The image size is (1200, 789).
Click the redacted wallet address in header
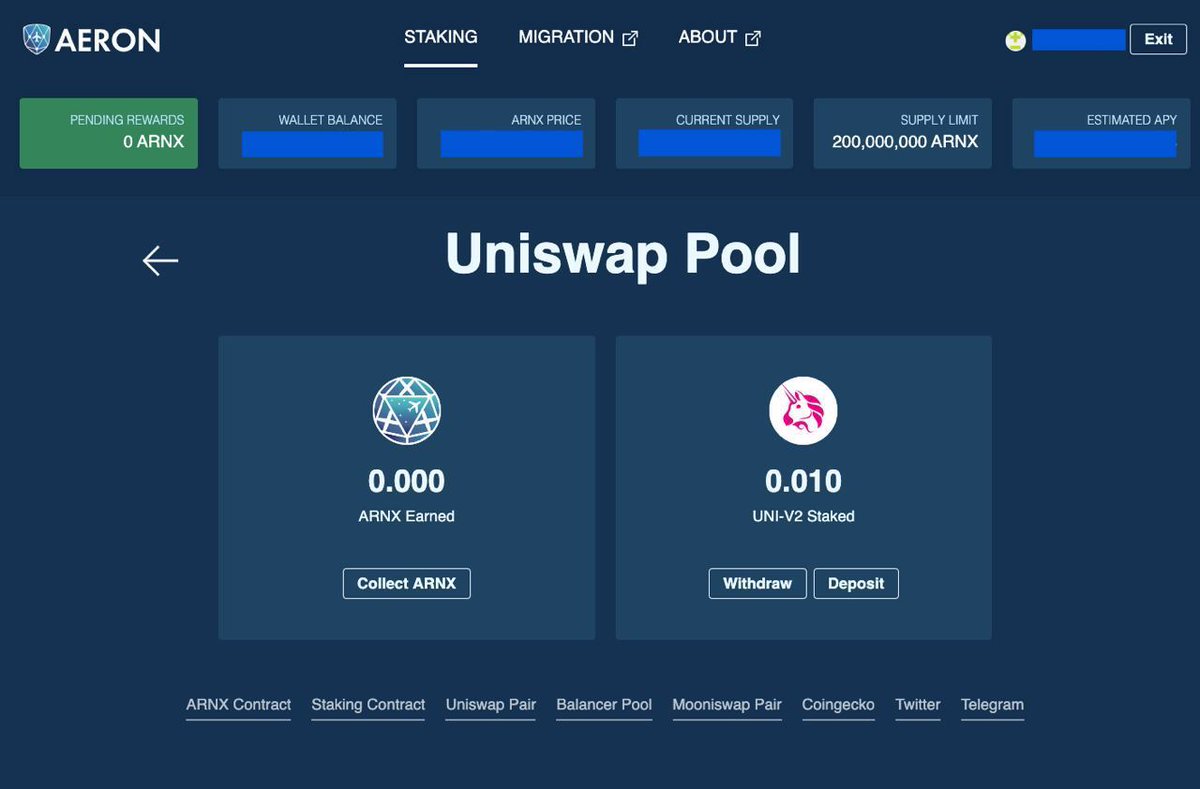1078,40
